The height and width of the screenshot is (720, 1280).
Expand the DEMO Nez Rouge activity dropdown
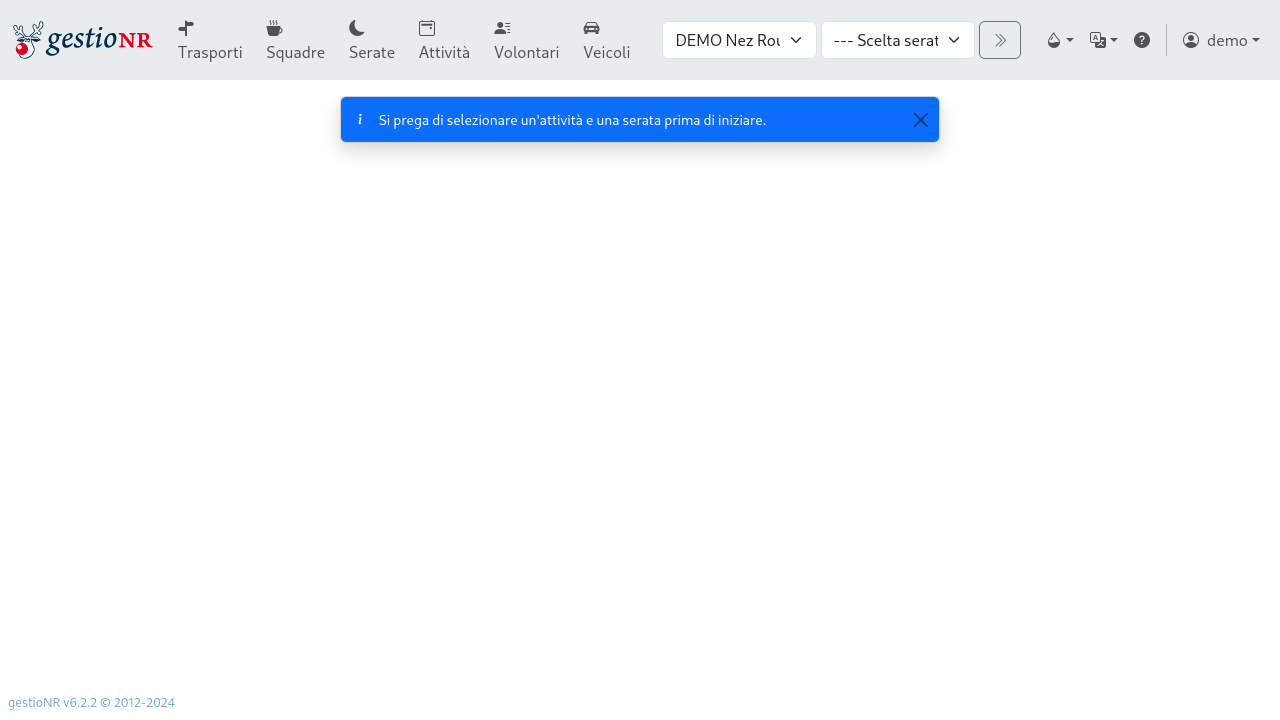coord(739,40)
